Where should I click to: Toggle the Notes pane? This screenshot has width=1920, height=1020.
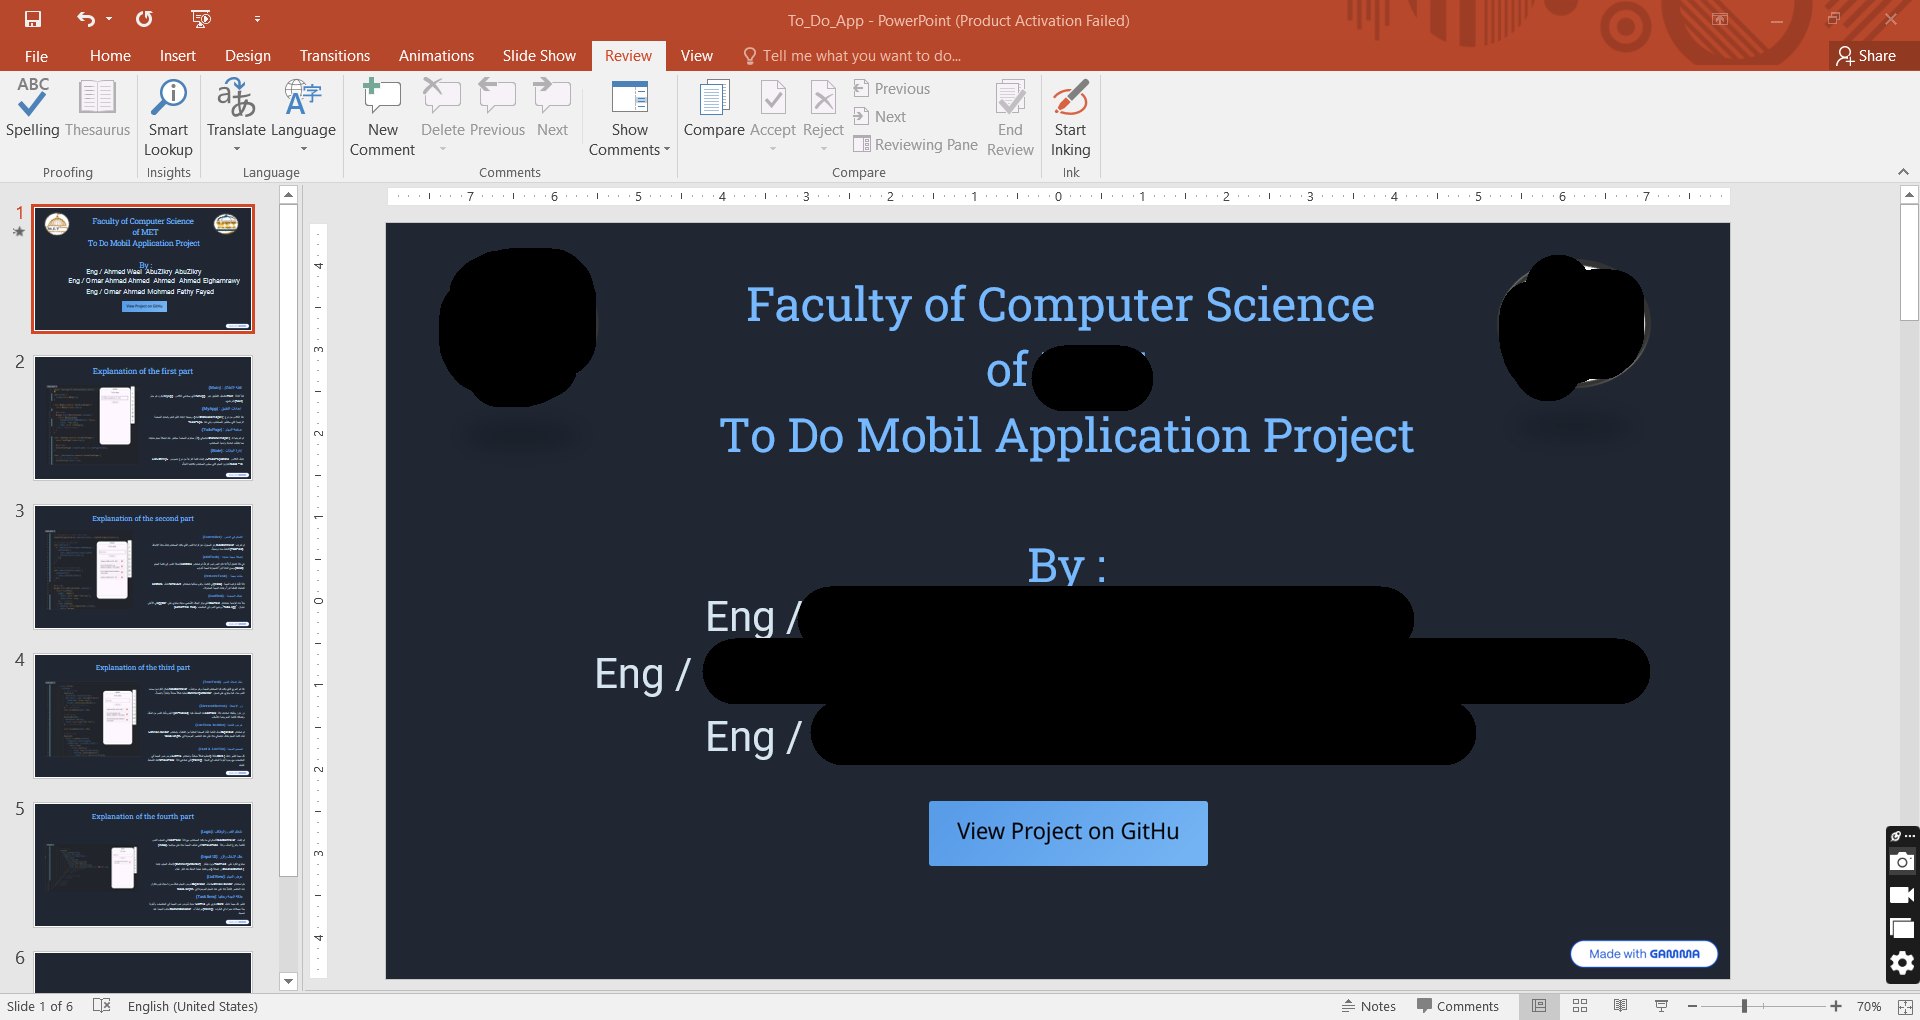pos(1368,1006)
